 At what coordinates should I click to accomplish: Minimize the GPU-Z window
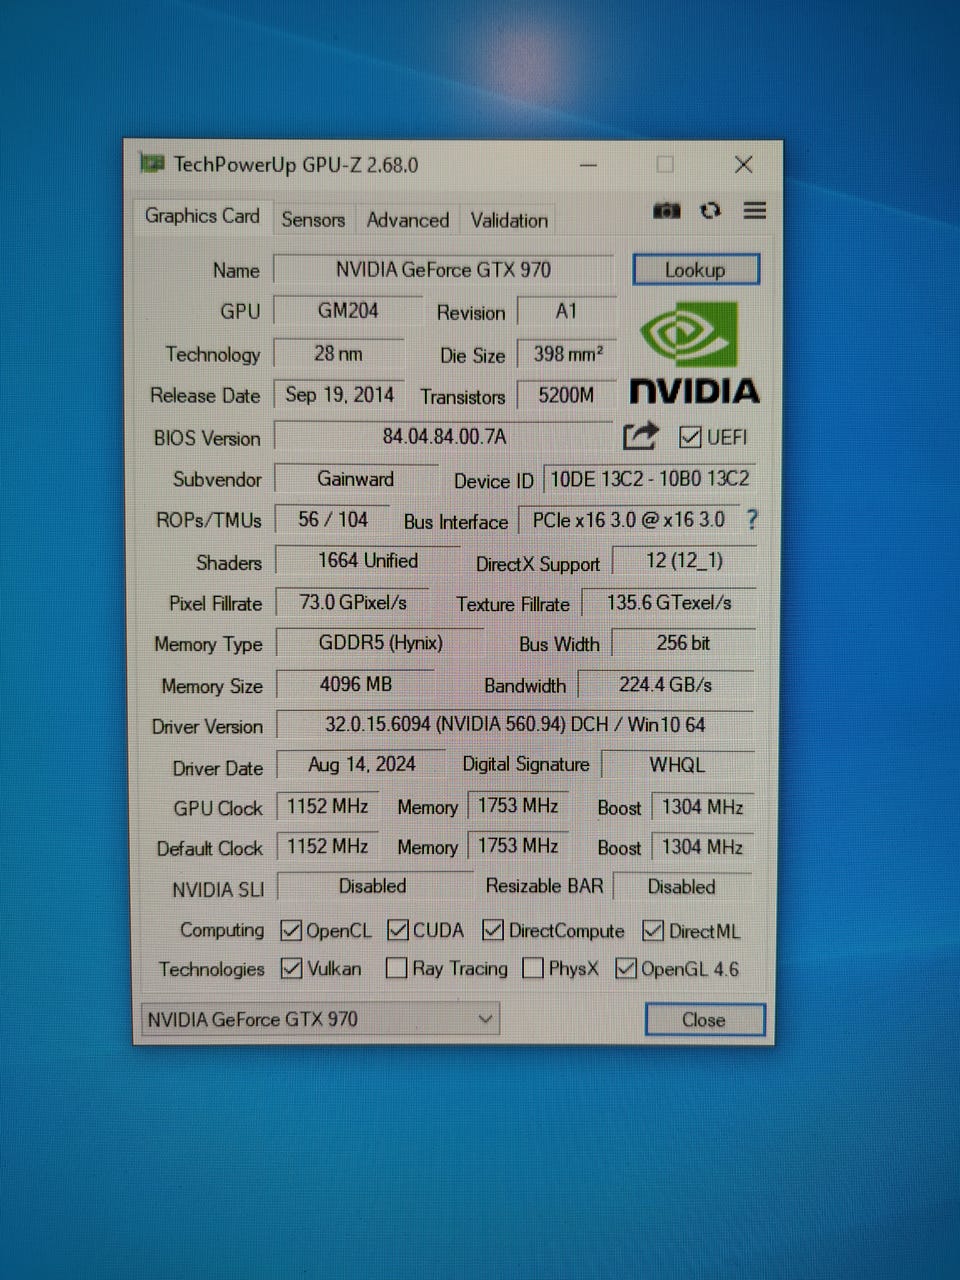click(588, 164)
